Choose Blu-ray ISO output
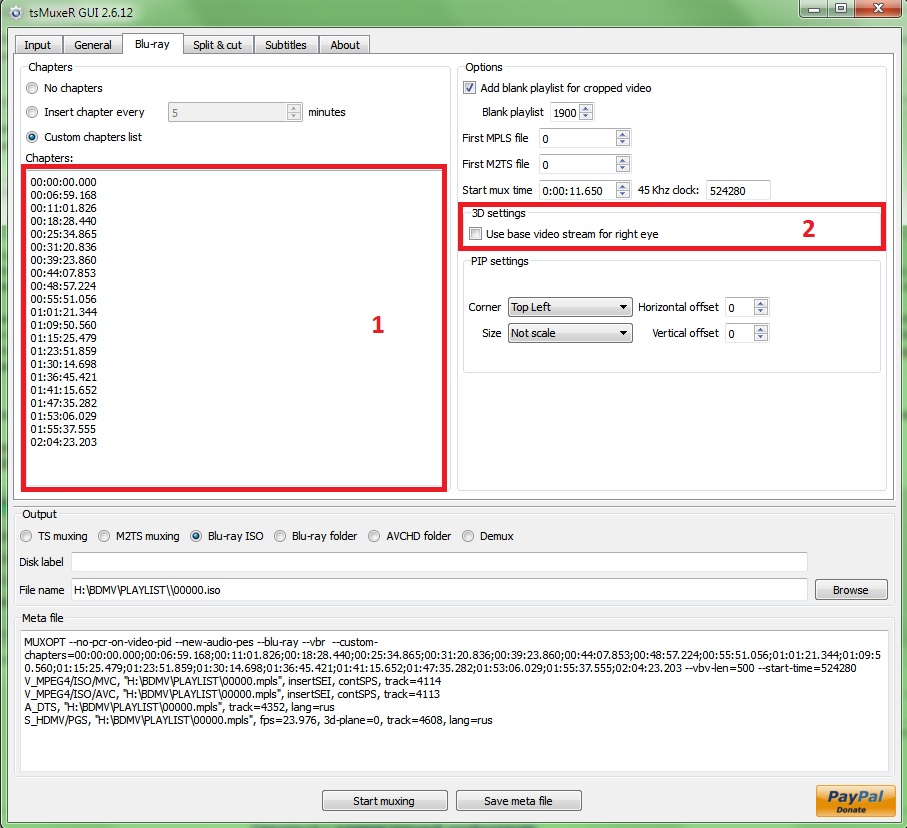907x828 pixels. (x=227, y=536)
